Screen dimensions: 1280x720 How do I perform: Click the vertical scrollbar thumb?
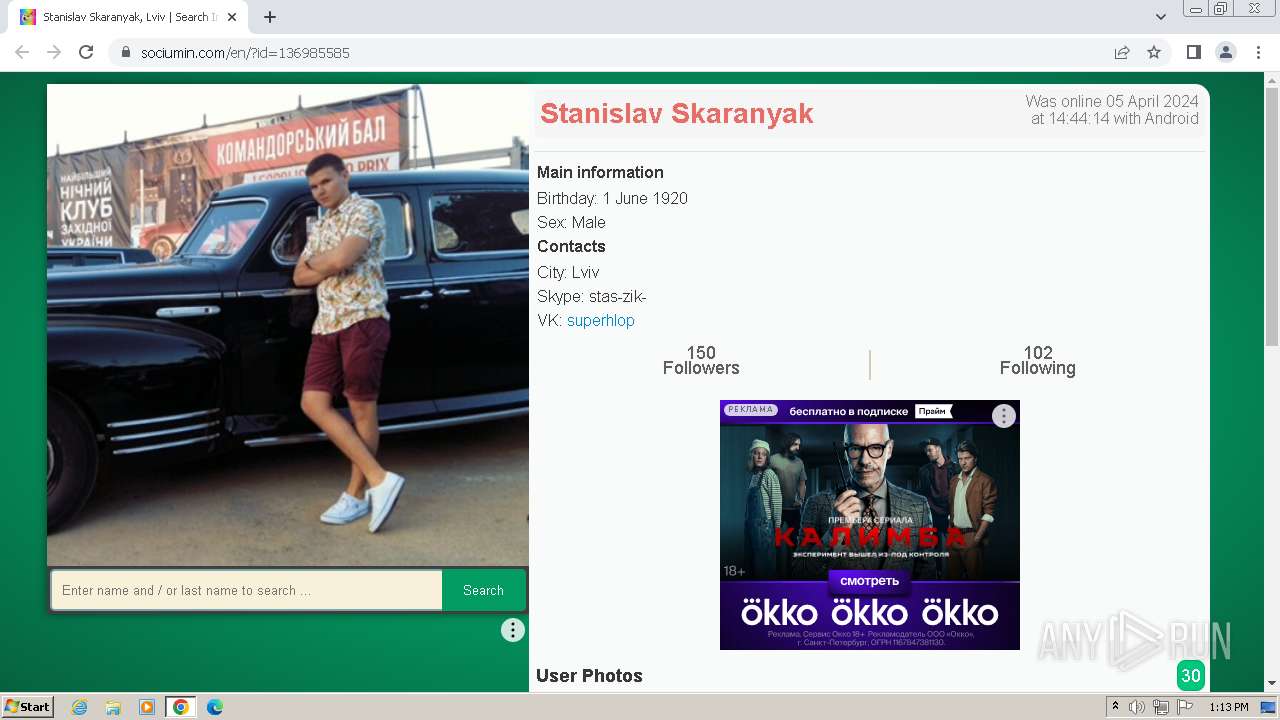click(x=1272, y=217)
